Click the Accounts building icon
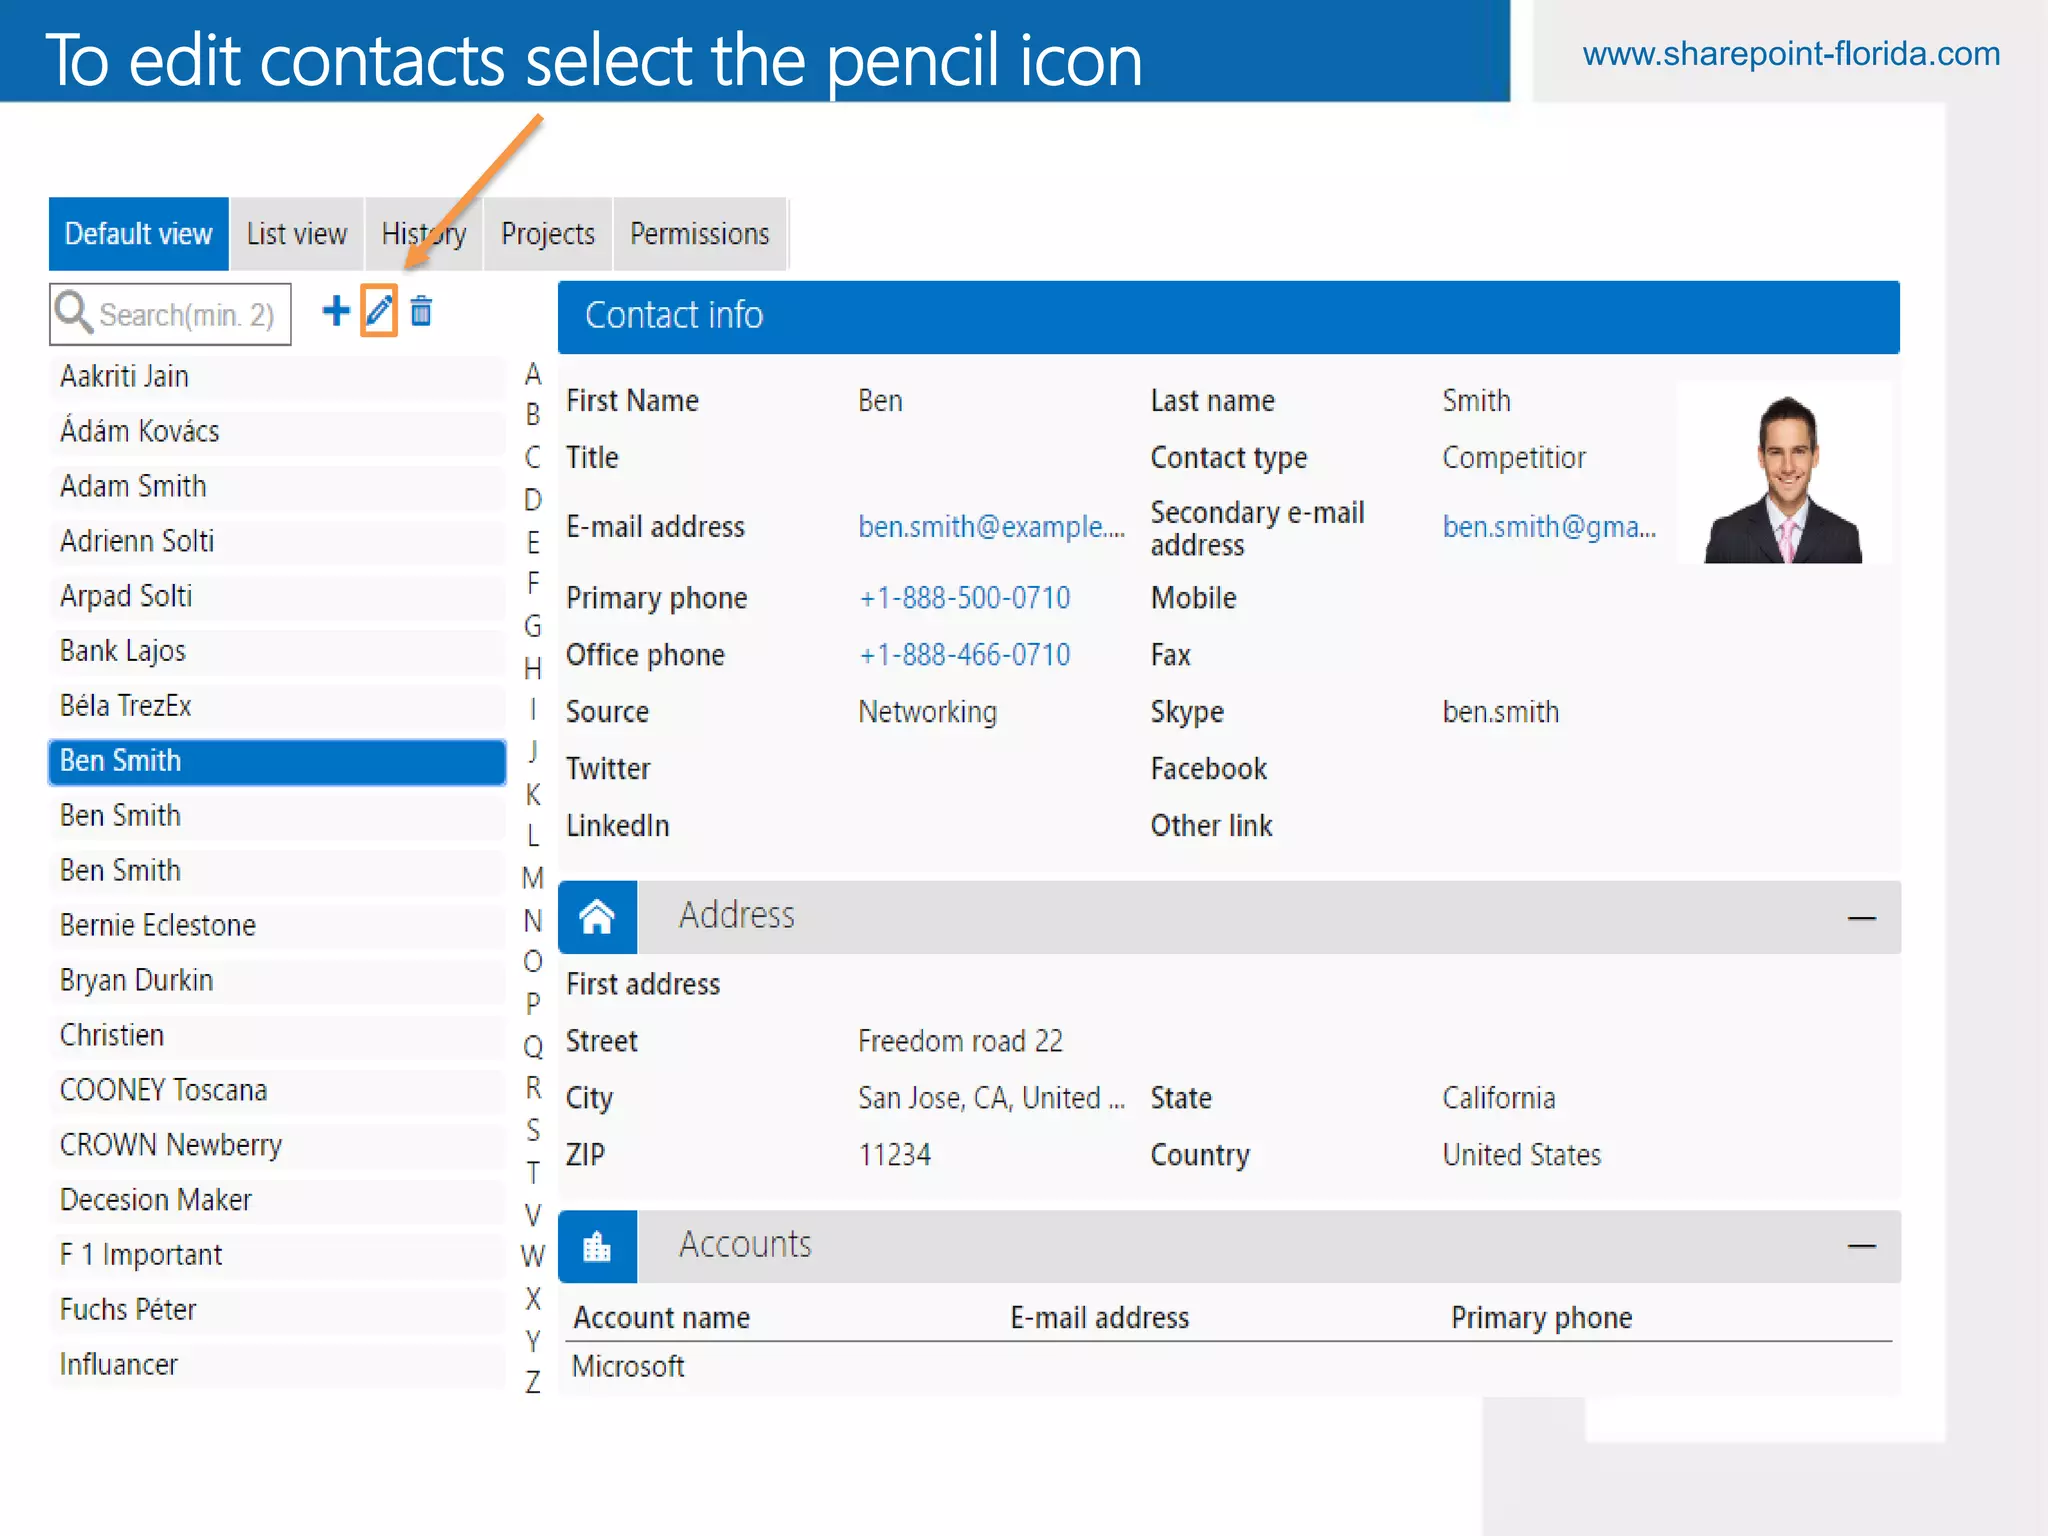Screen dimensions: 2048x1536 point(597,1247)
